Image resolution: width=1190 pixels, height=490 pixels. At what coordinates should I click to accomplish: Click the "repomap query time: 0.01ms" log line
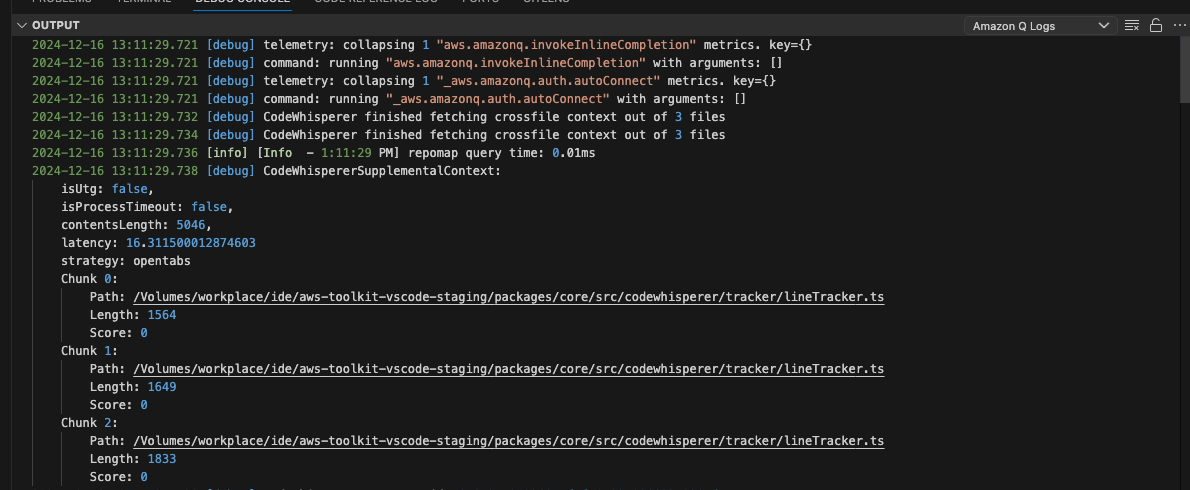tap(313, 153)
